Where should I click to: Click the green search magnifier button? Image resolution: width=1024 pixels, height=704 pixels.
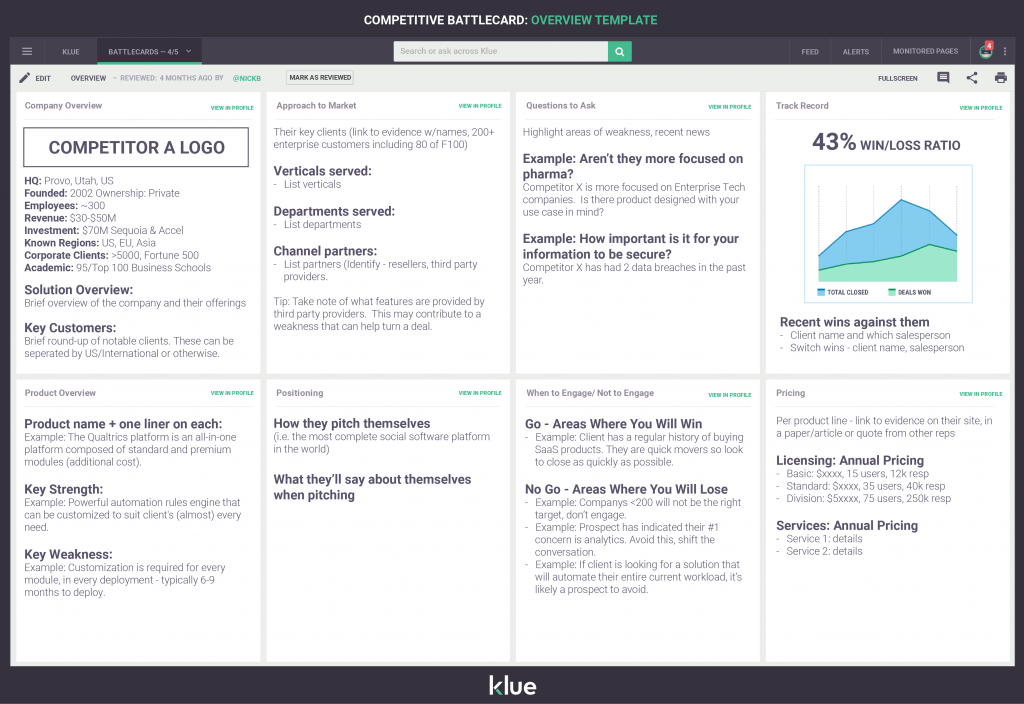tap(620, 52)
